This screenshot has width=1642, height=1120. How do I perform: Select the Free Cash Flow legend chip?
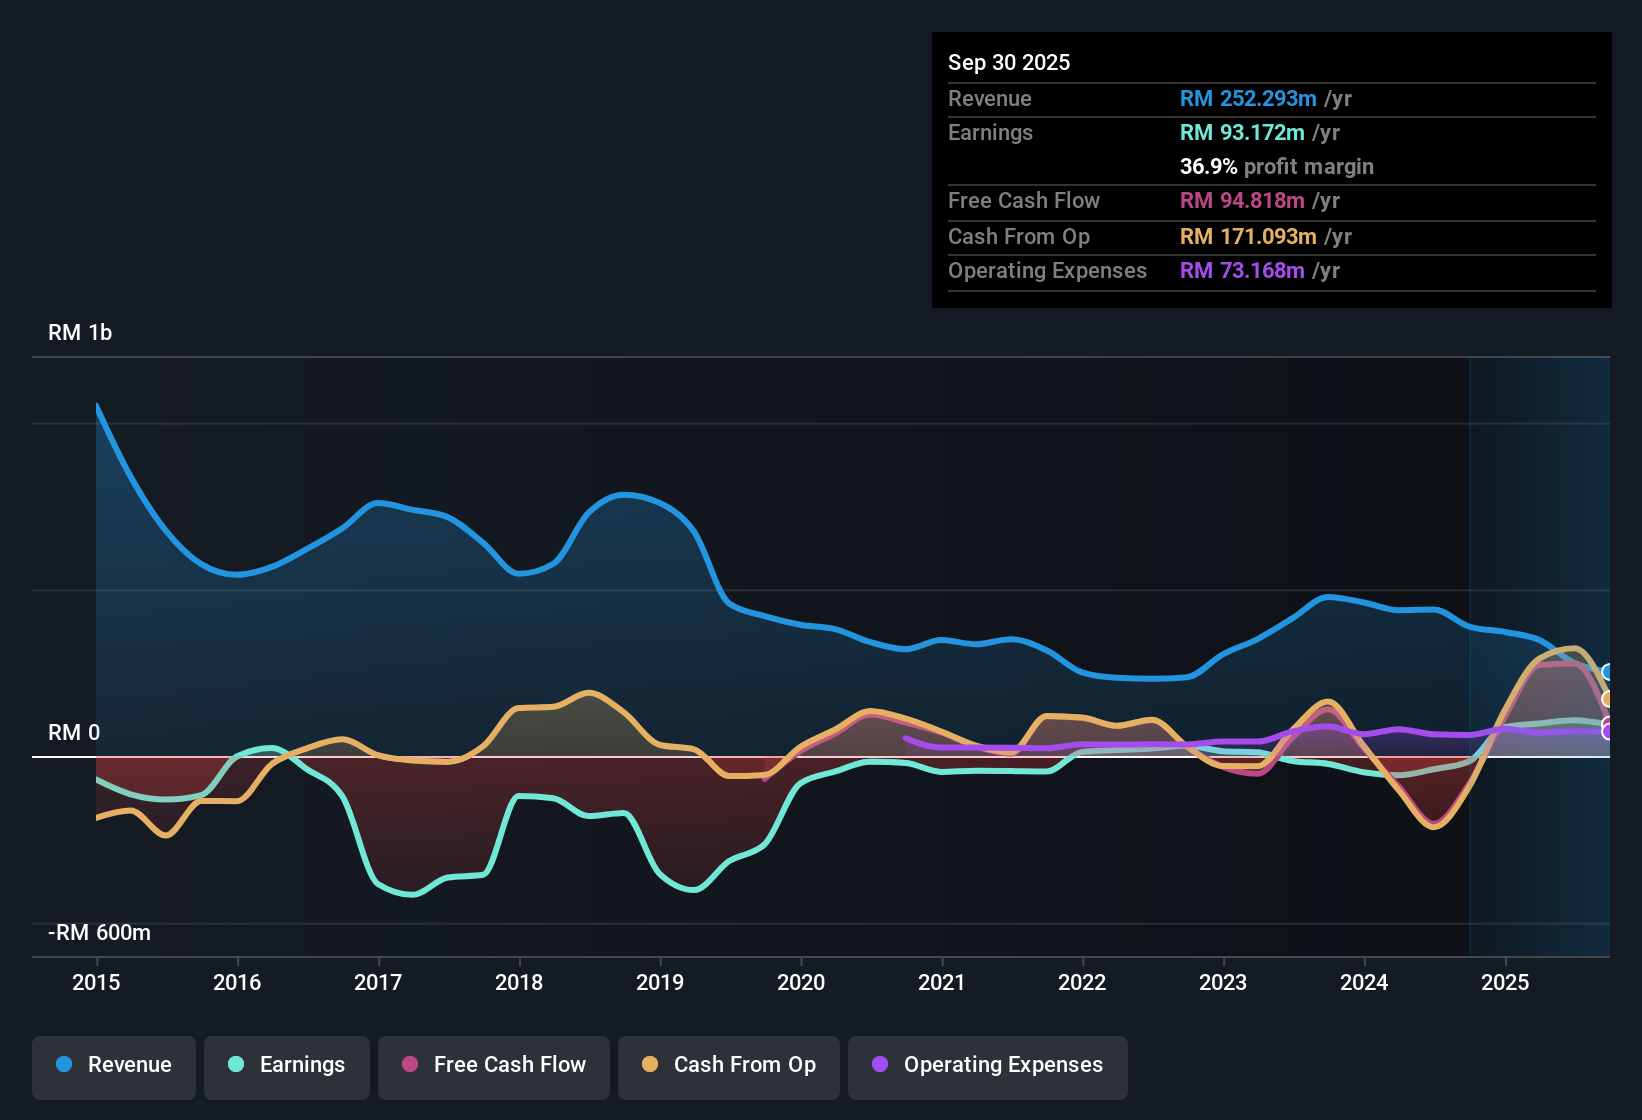493,1065
